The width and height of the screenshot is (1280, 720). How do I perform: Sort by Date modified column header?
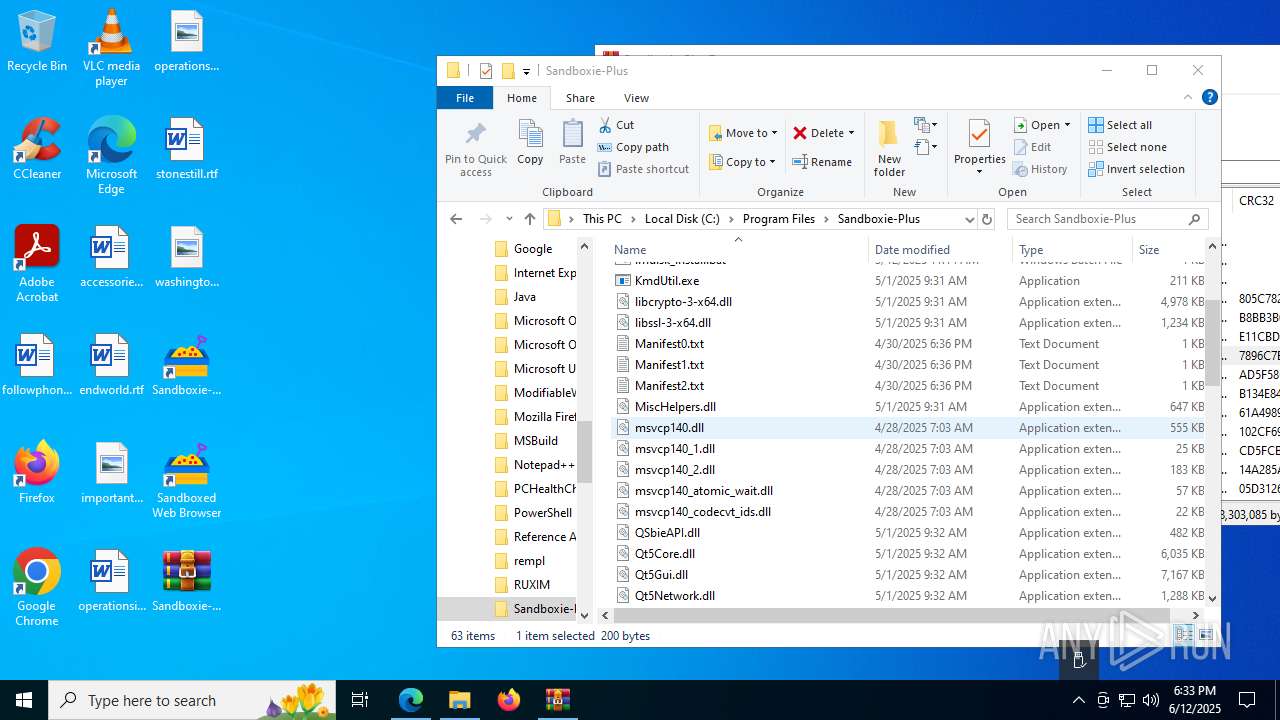point(940,250)
